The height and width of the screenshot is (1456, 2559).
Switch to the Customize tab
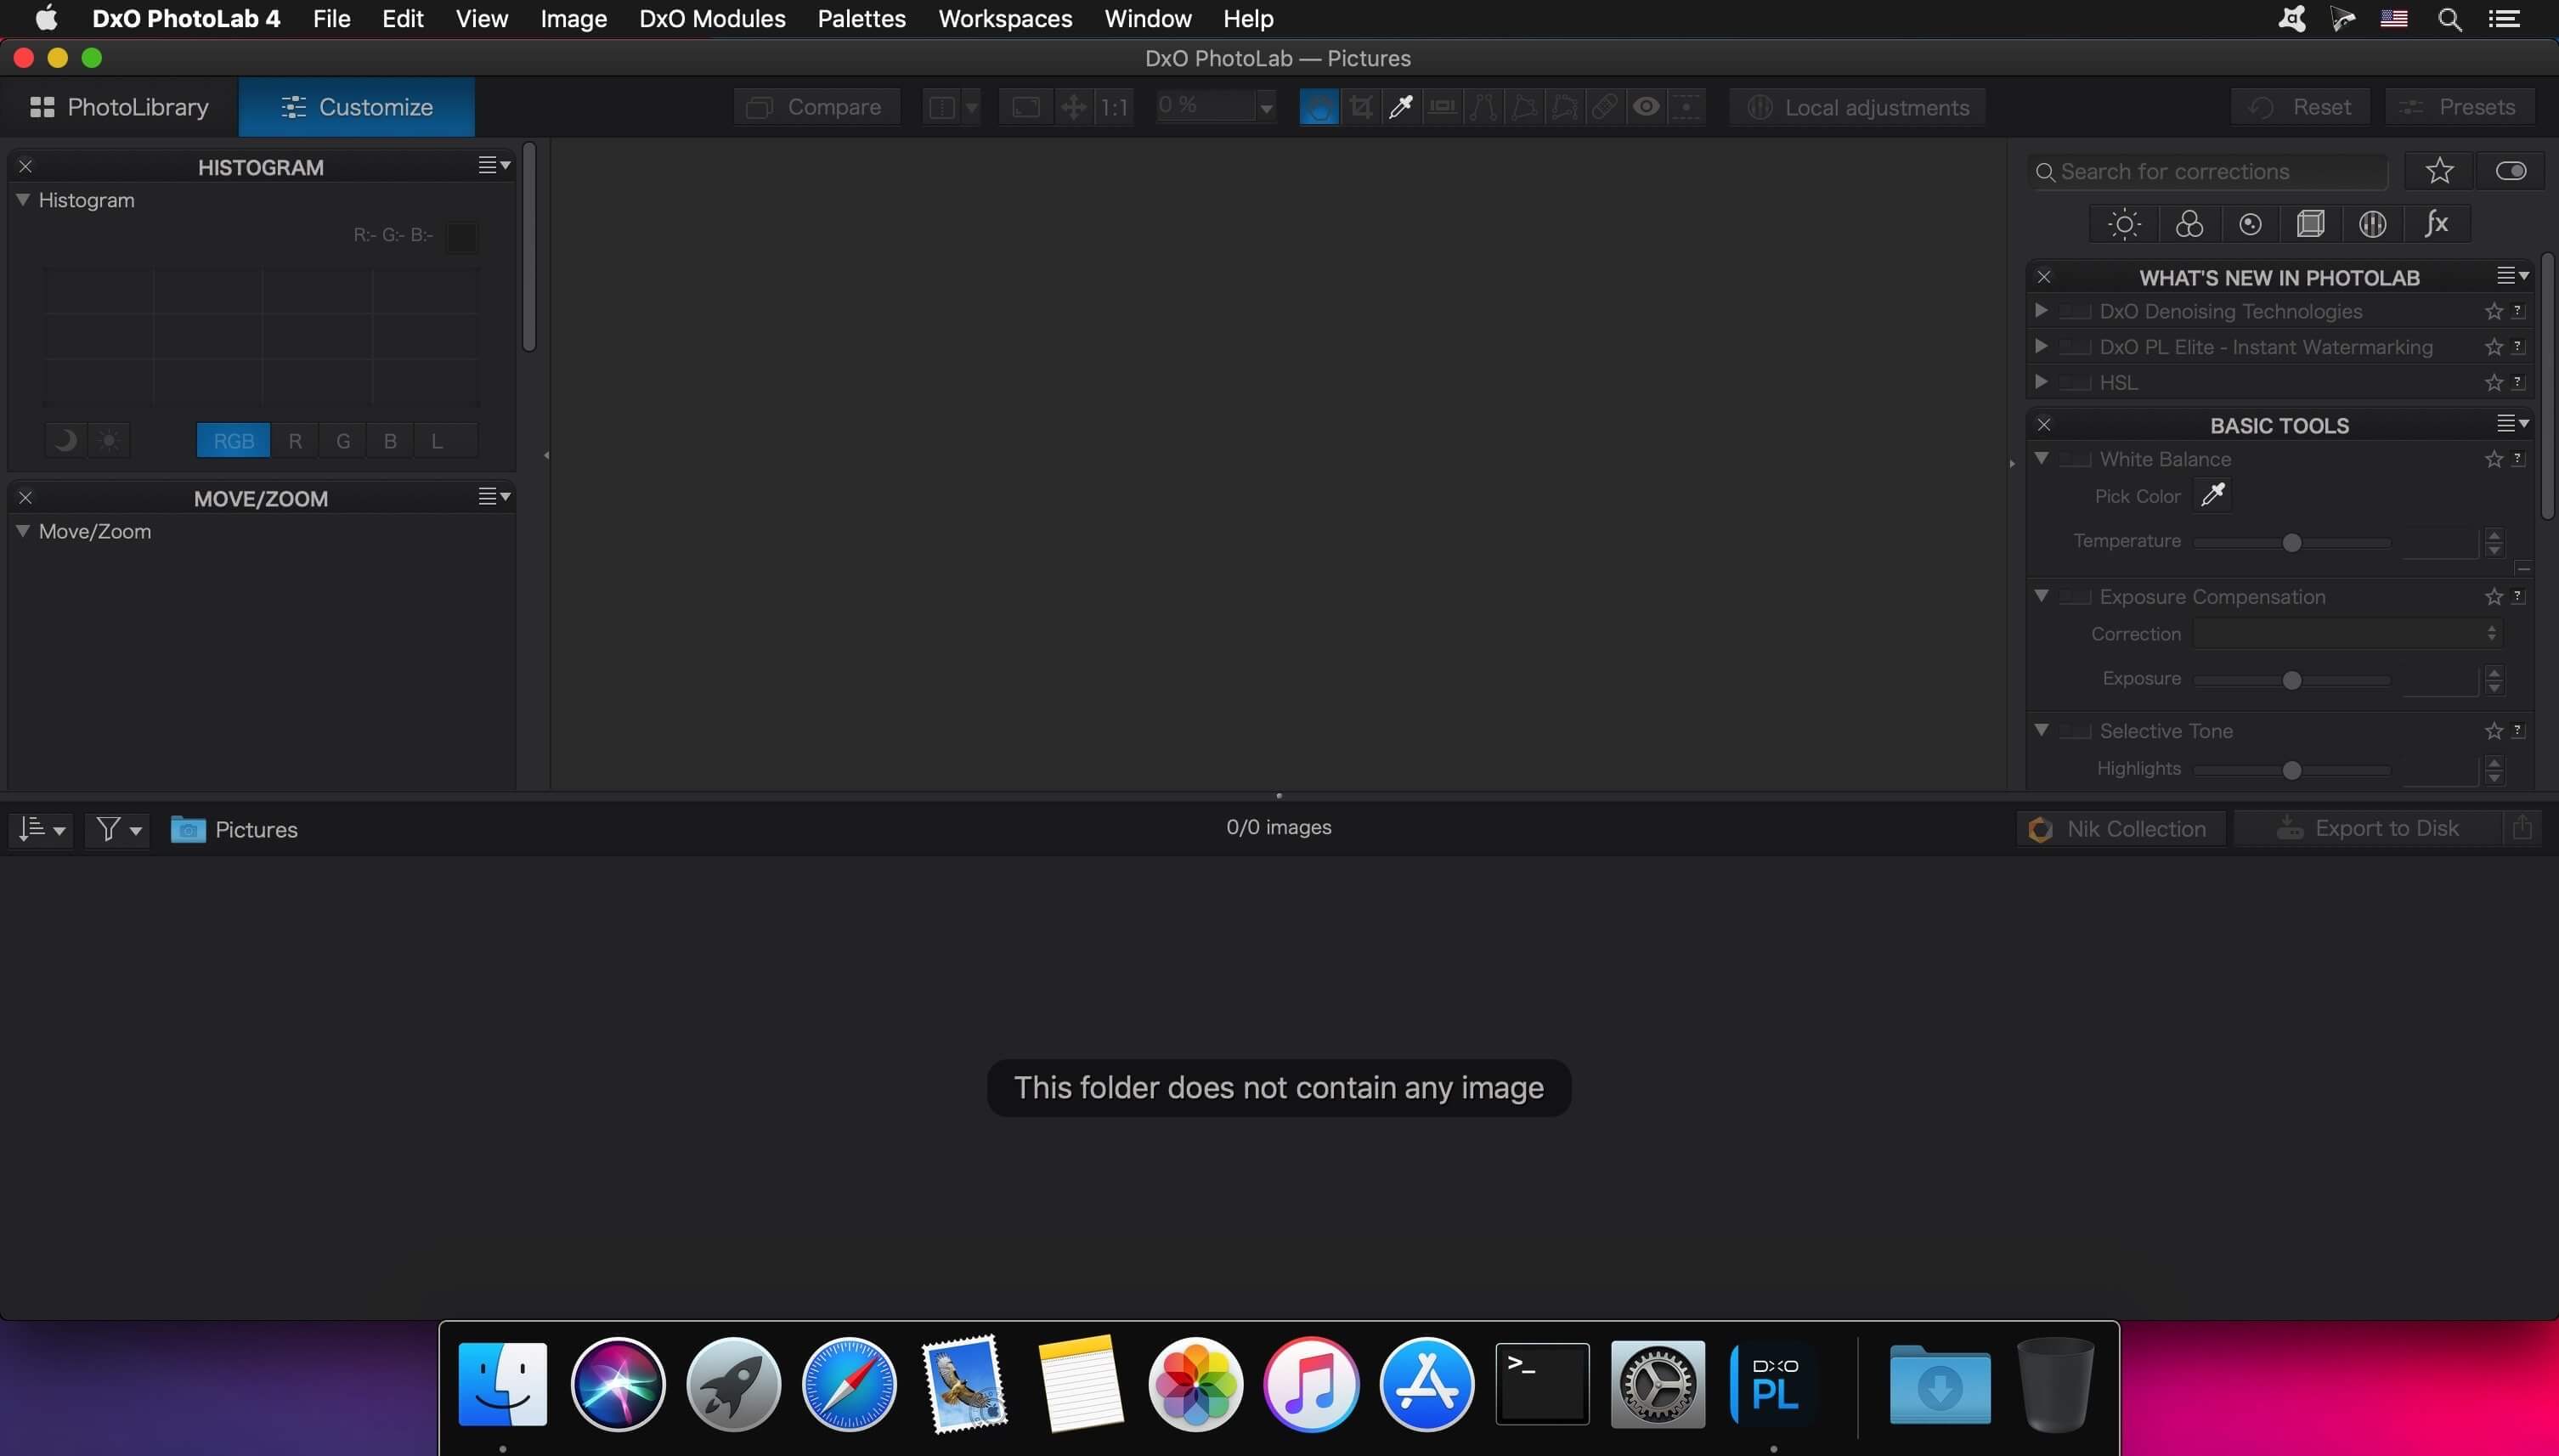coord(357,107)
